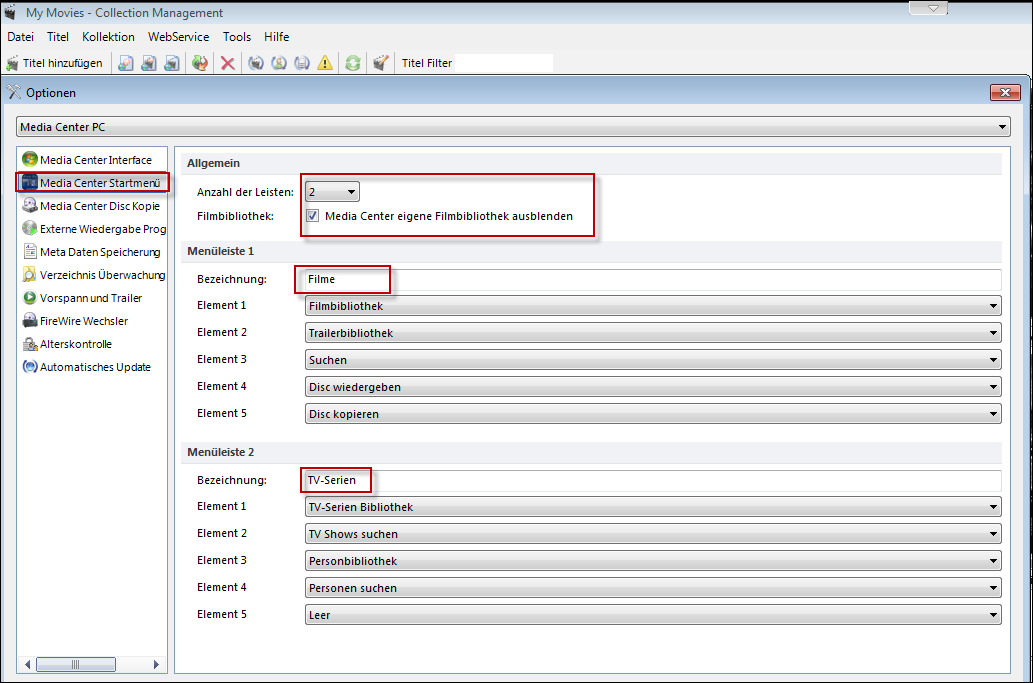The width and height of the screenshot is (1033, 683).
Task: Select Media Center Startmenü in sidebar
Action: (92, 183)
